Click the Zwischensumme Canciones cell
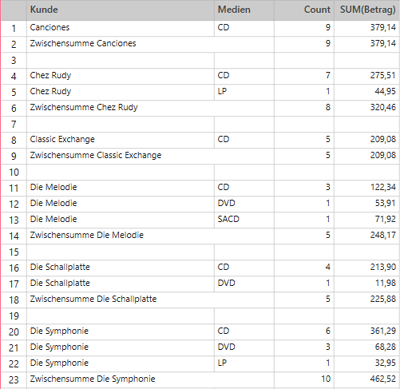Screen dimensions: 400x389 coord(150,44)
